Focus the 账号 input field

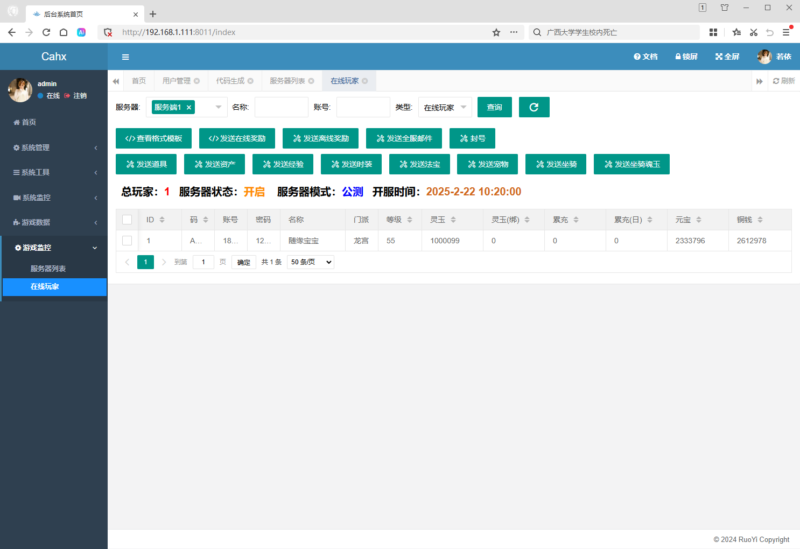363,107
